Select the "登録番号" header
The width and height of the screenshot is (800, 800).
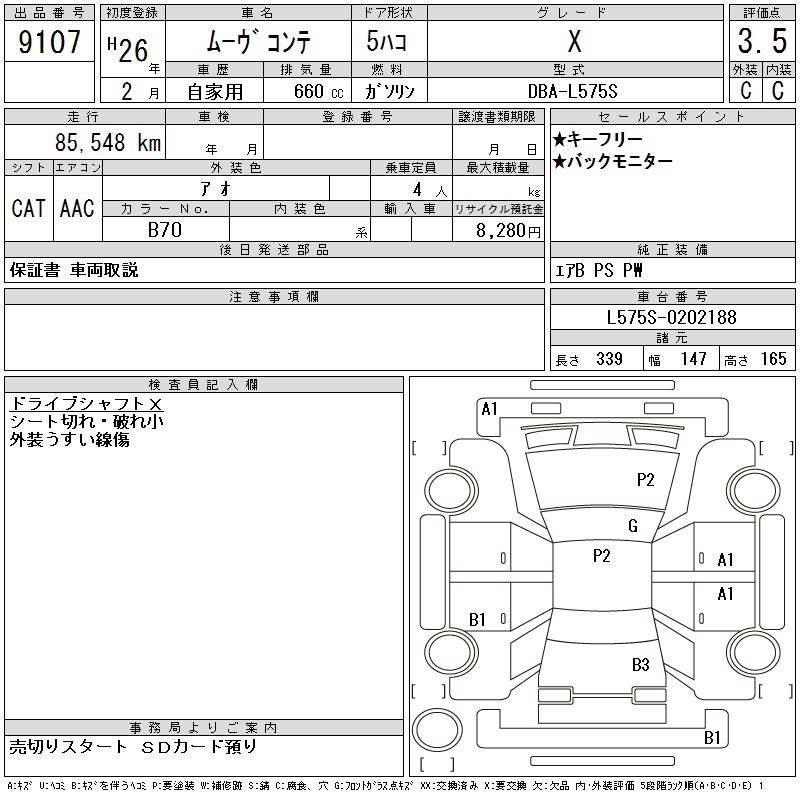coord(357,117)
